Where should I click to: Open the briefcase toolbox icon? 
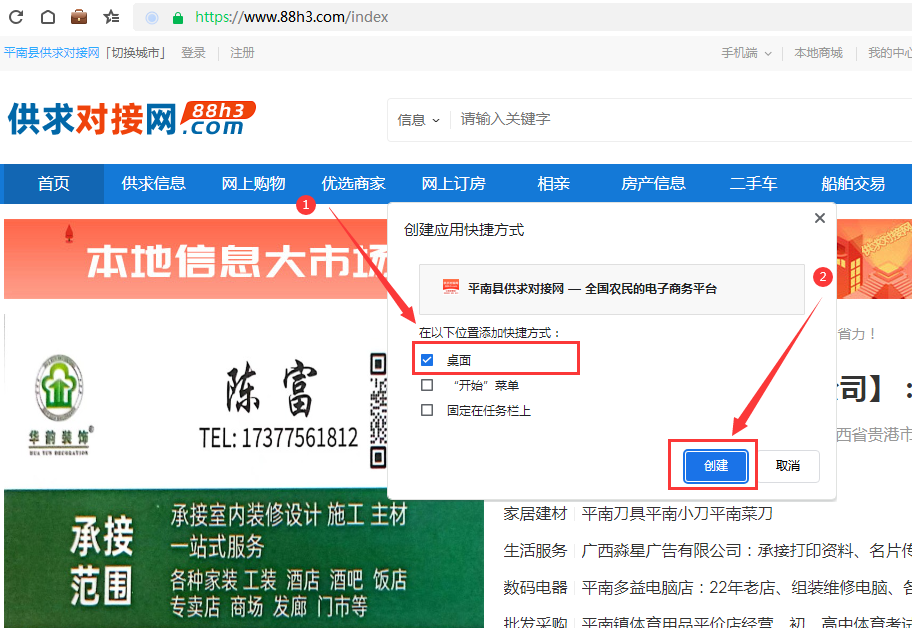coord(79,17)
